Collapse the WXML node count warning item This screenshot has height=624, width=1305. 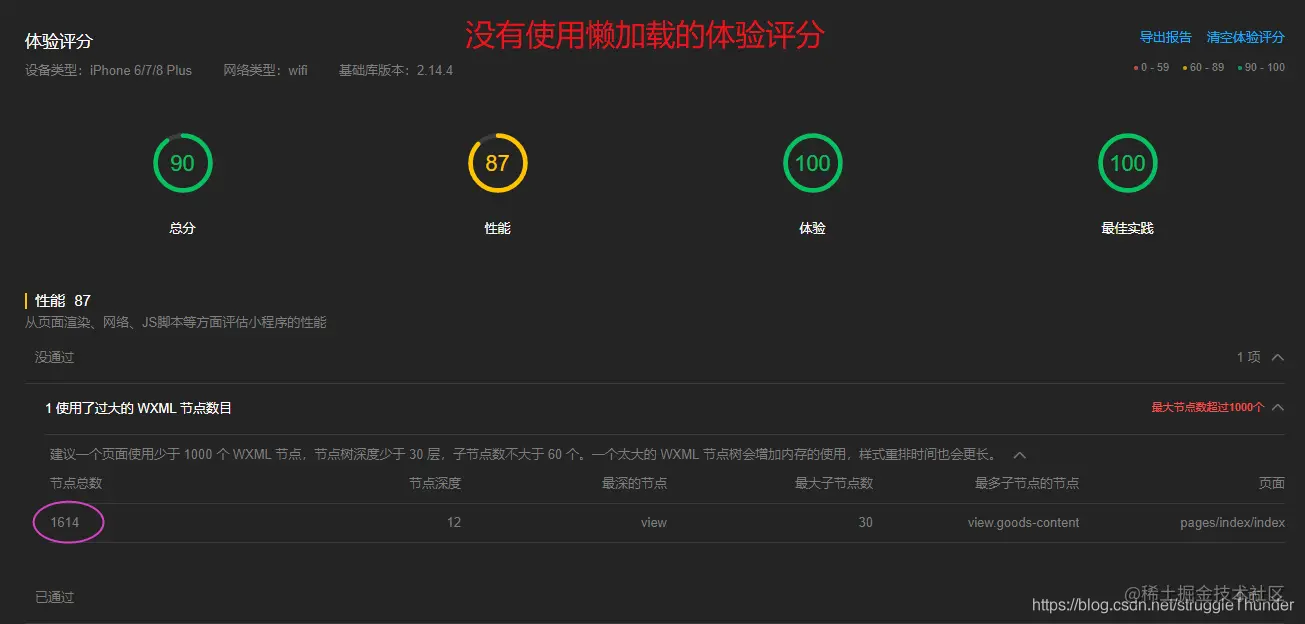(1276, 407)
